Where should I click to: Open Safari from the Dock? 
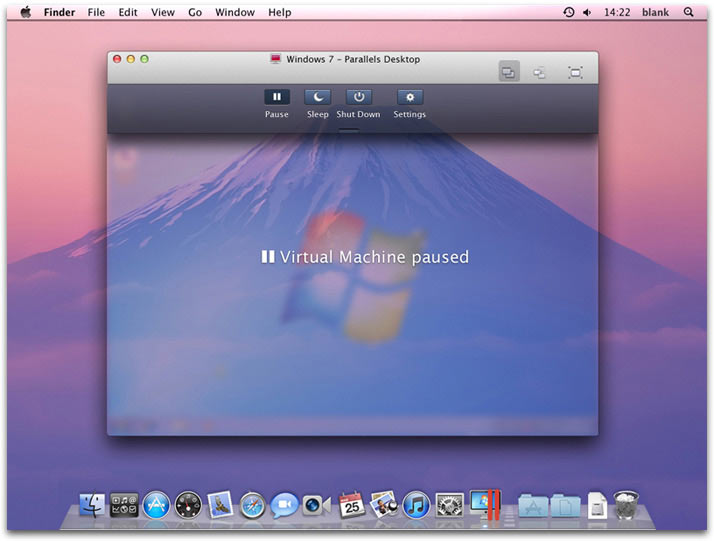[253, 505]
